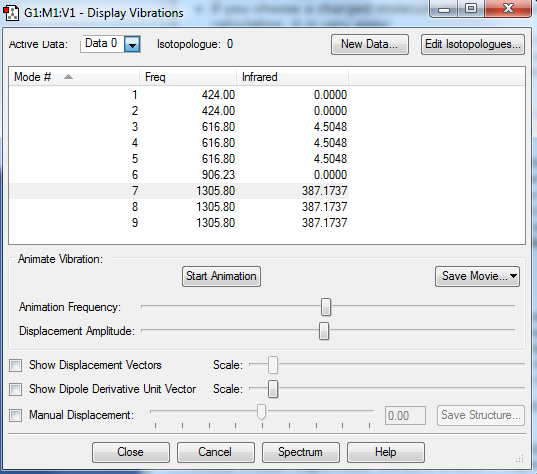Click the Freq column header

(x=188, y=77)
